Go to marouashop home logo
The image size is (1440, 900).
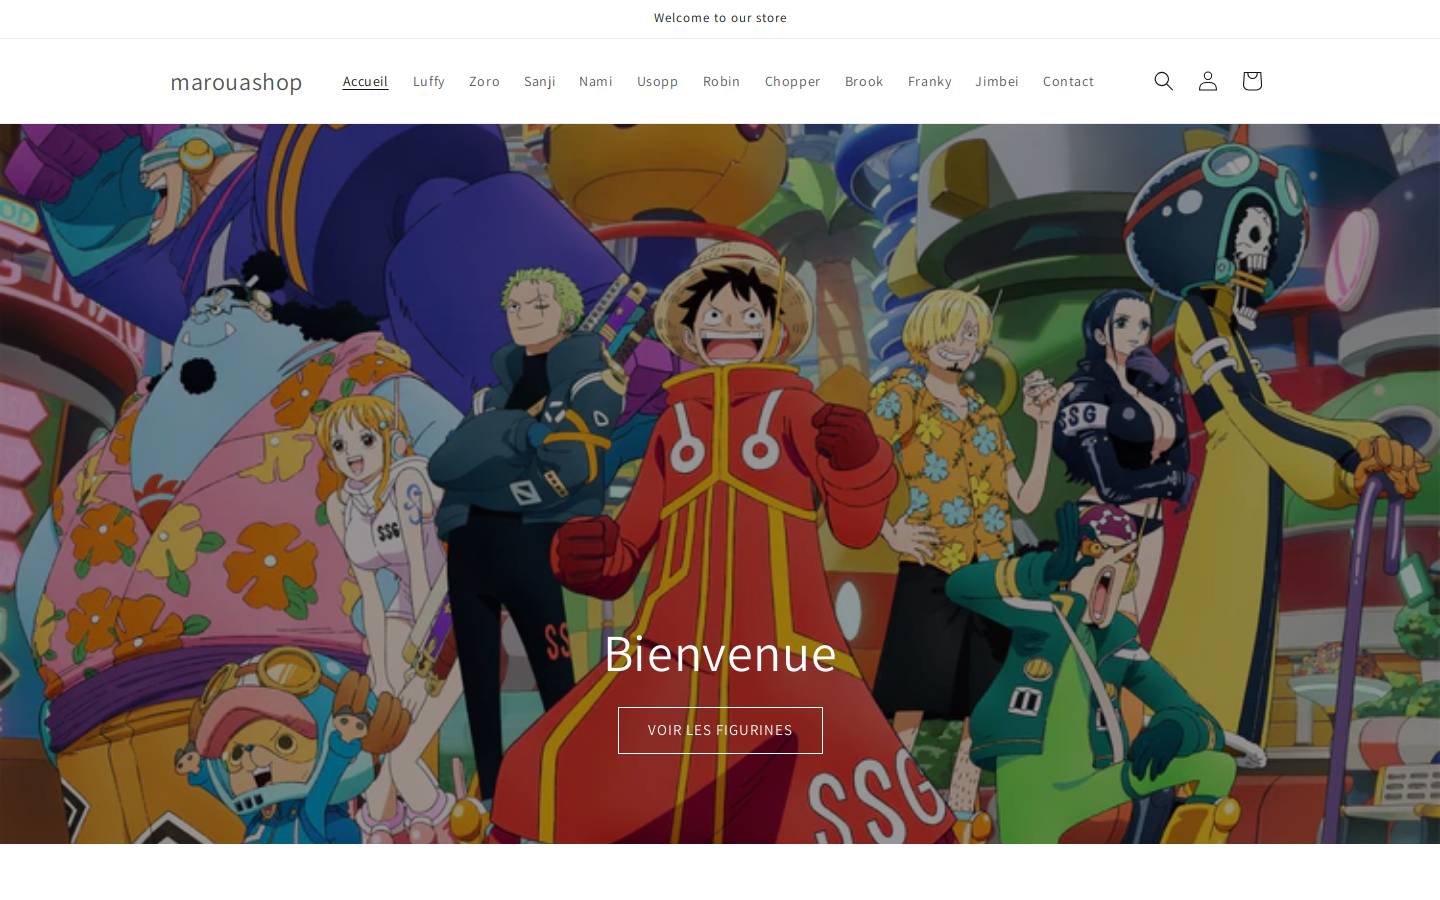click(236, 81)
